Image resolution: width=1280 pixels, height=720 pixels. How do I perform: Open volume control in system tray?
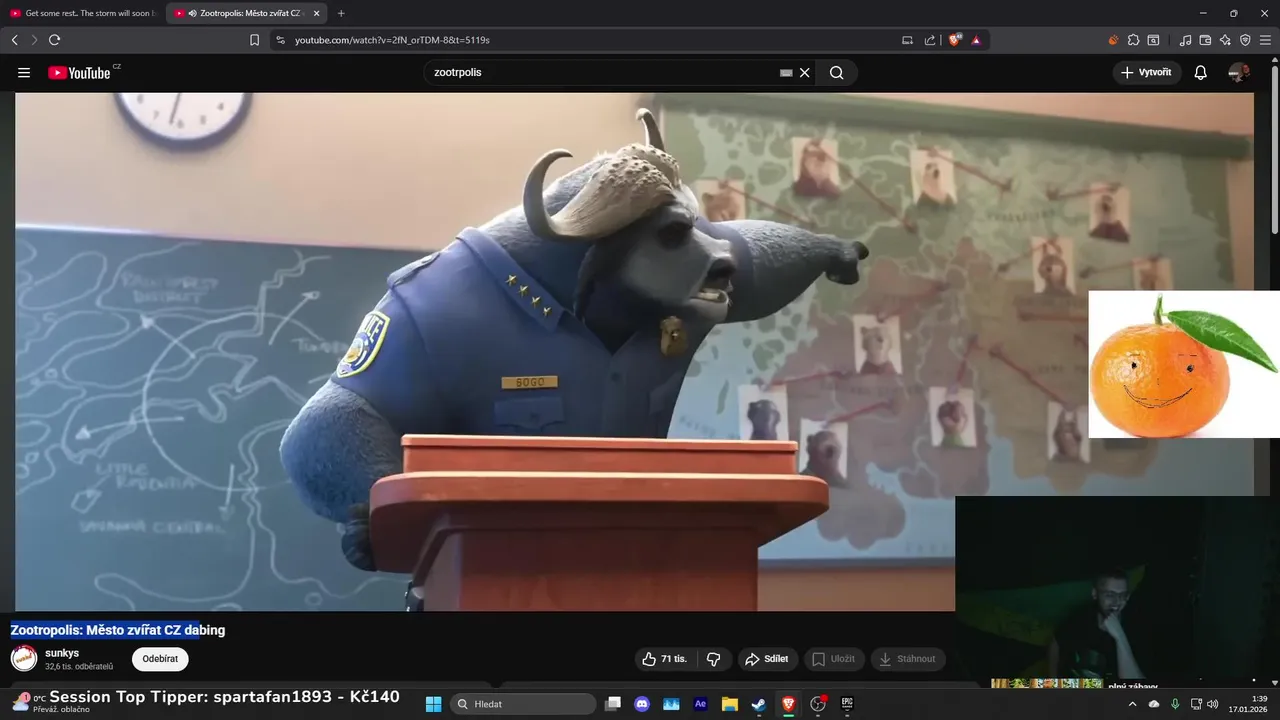coord(1212,704)
